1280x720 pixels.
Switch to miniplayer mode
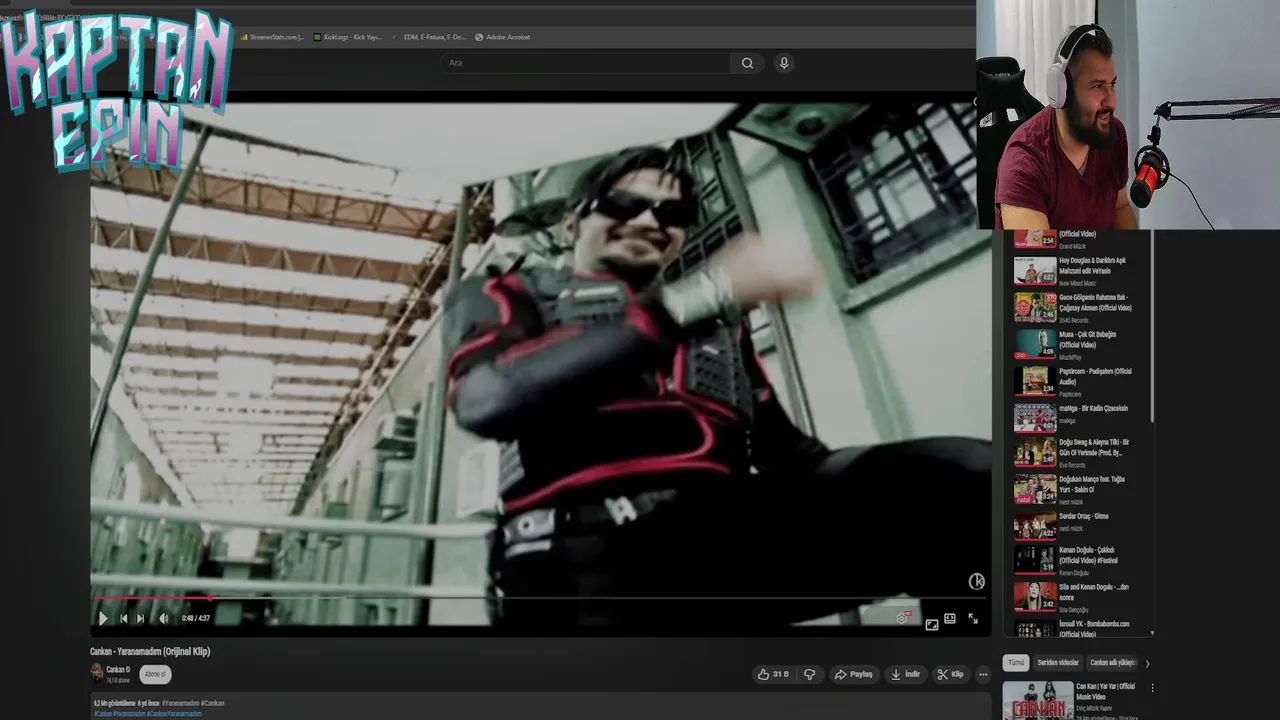(x=932, y=624)
